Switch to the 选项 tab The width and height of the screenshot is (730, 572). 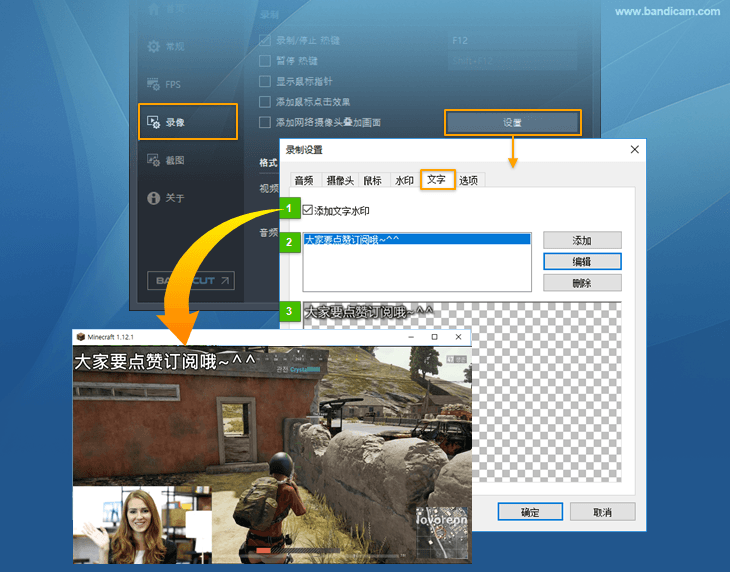(x=468, y=180)
